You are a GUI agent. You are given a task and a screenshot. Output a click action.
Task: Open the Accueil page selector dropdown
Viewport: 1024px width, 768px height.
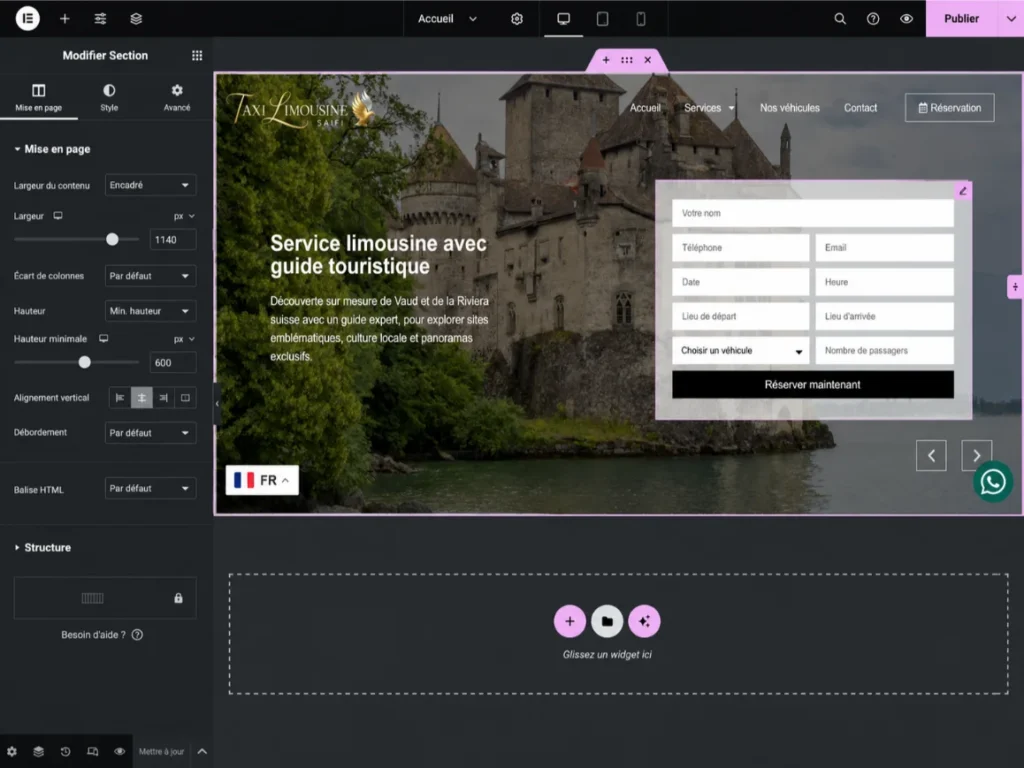click(x=447, y=18)
